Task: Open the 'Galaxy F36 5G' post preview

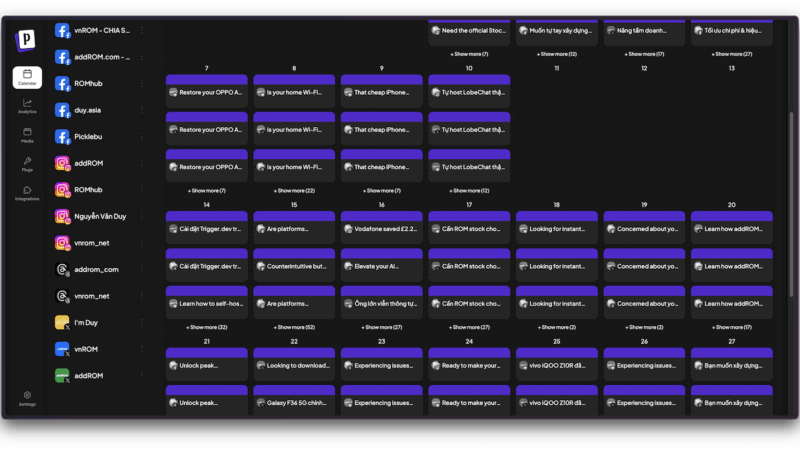Action: 294,403
